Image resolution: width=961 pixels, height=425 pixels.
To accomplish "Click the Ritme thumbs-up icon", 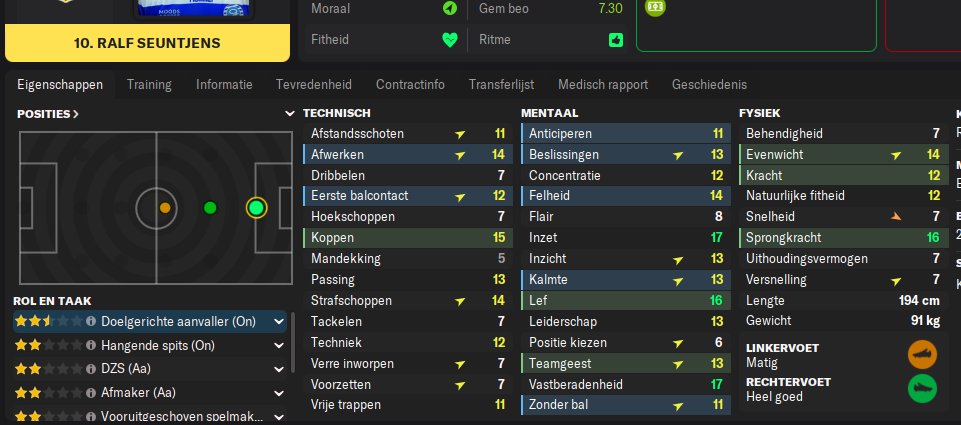I will click(x=615, y=41).
